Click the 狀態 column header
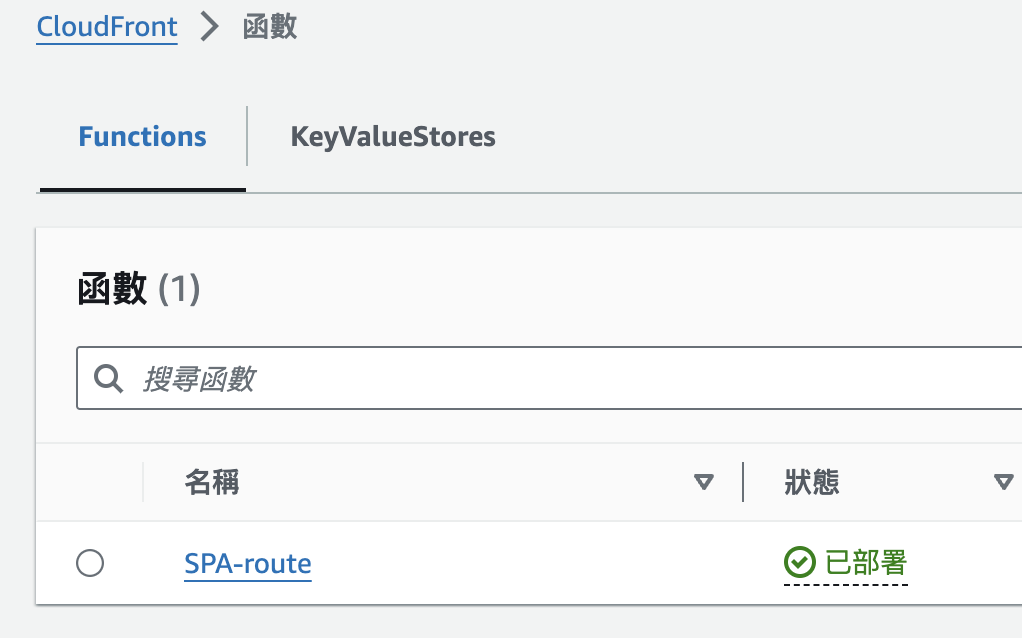 point(812,483)
